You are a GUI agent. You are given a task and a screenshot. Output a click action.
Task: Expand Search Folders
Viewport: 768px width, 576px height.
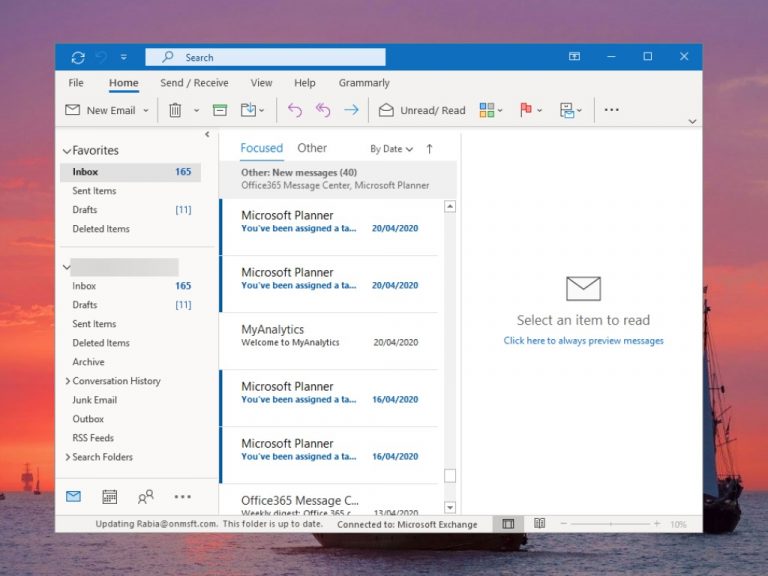tap(68, 457)
